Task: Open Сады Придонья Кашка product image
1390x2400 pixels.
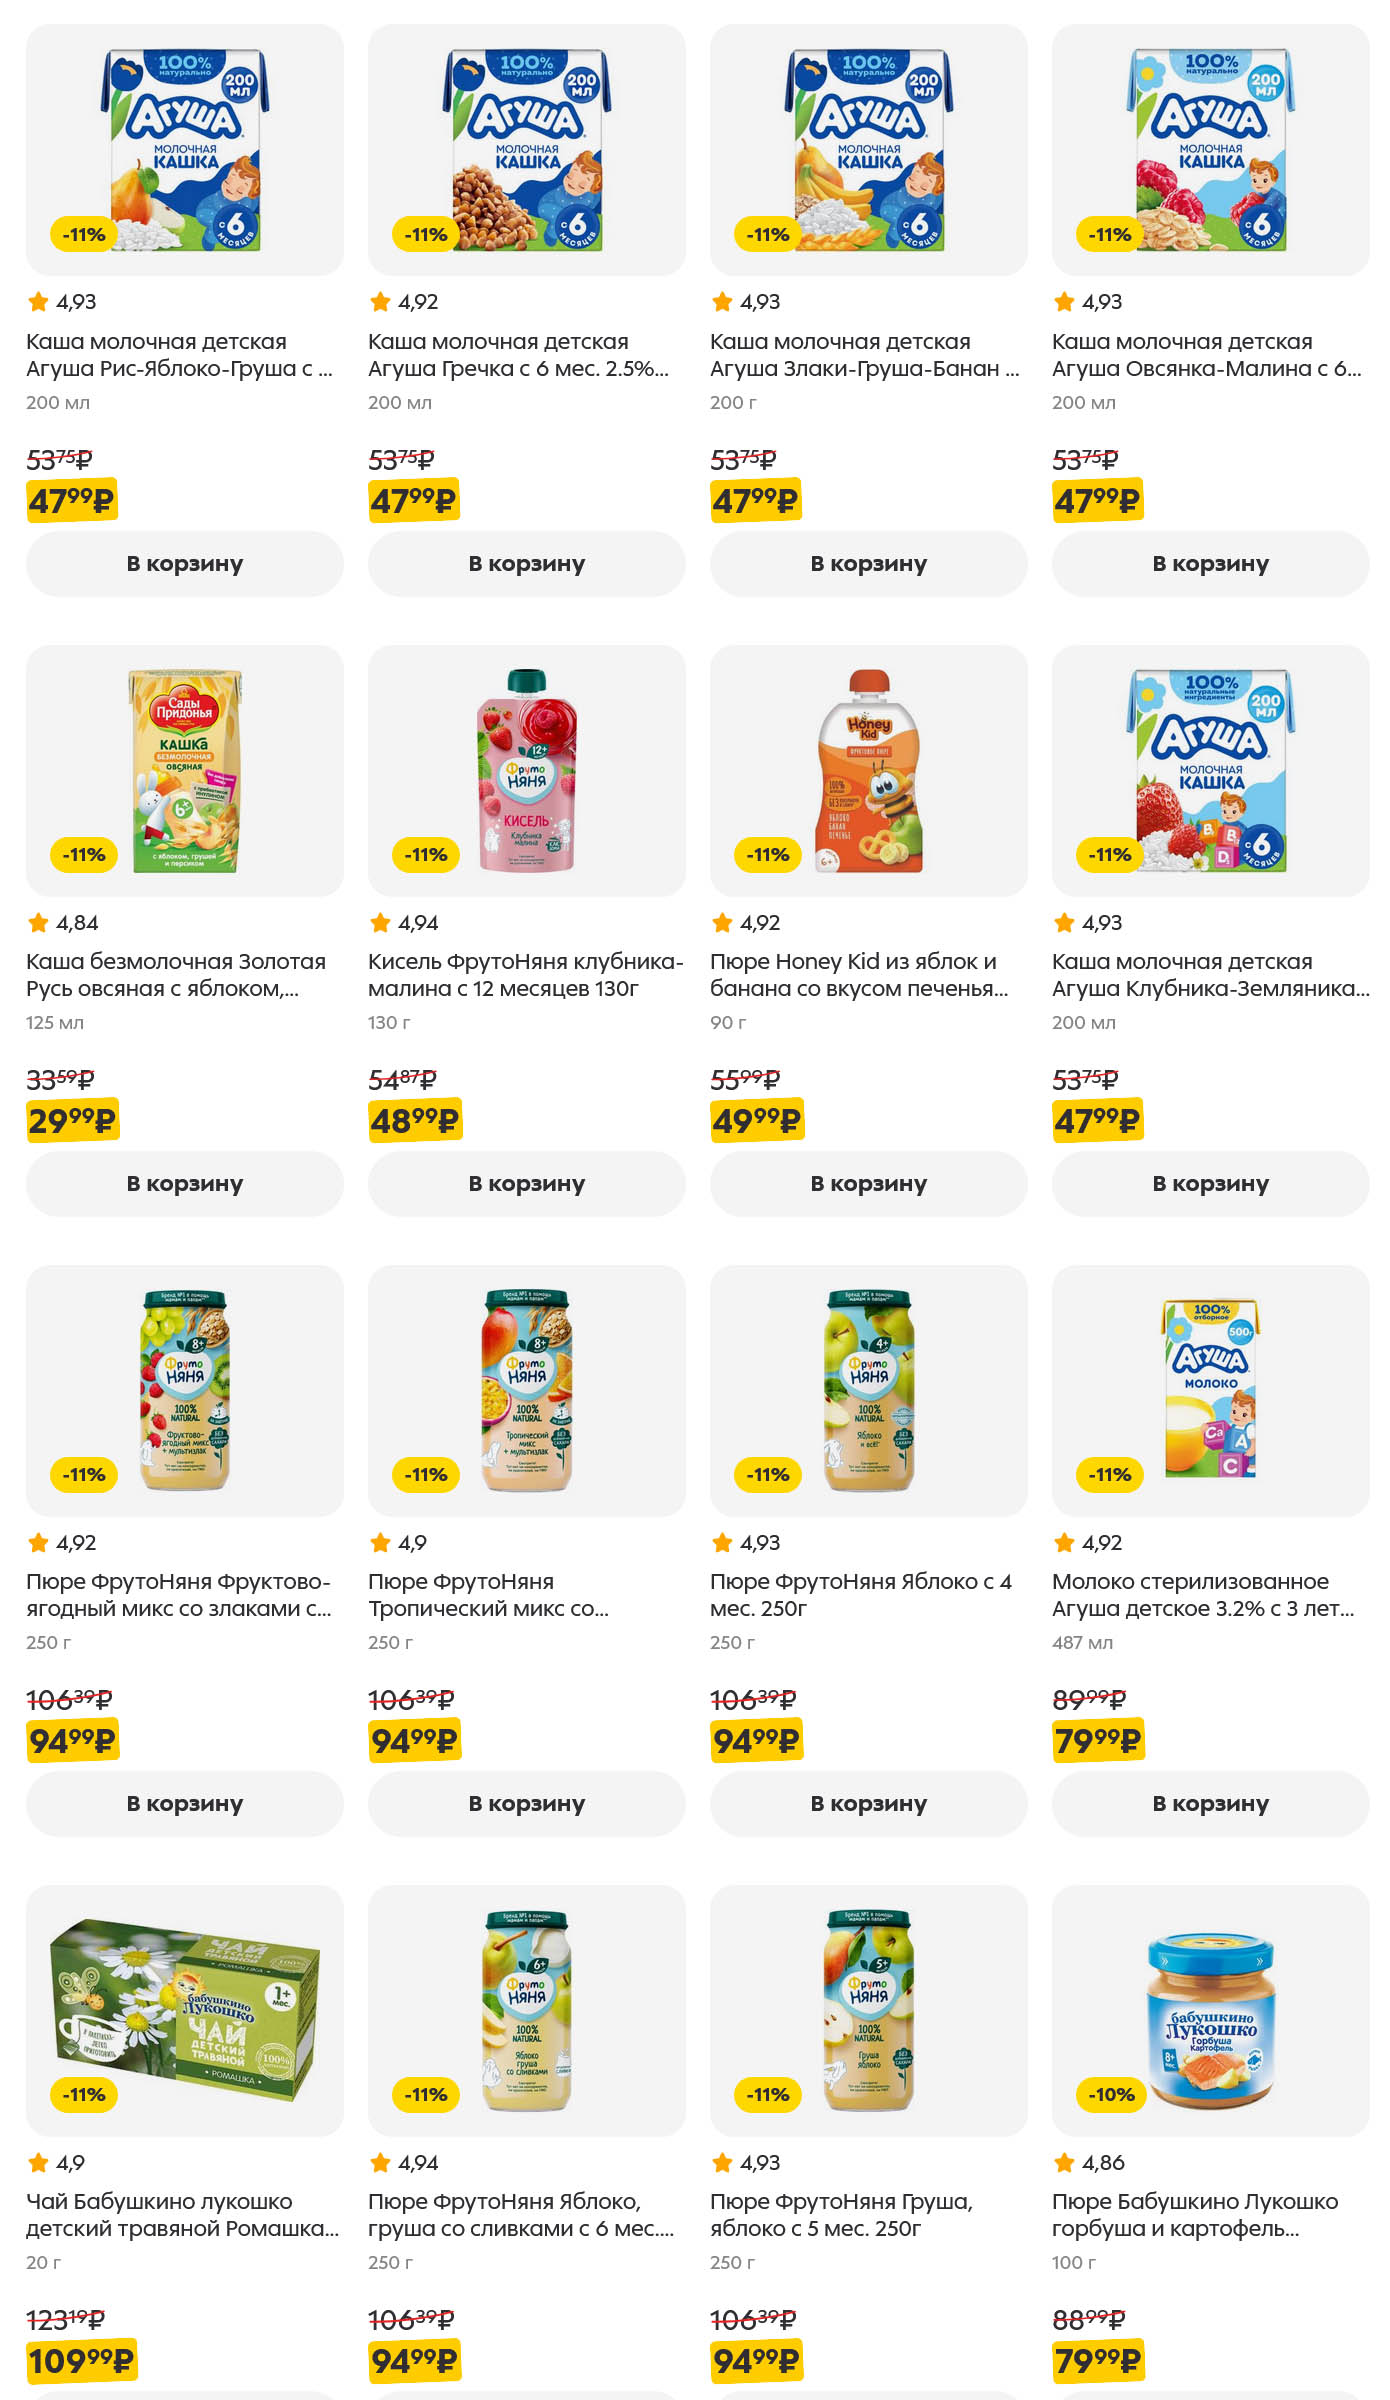Action: 185,770
